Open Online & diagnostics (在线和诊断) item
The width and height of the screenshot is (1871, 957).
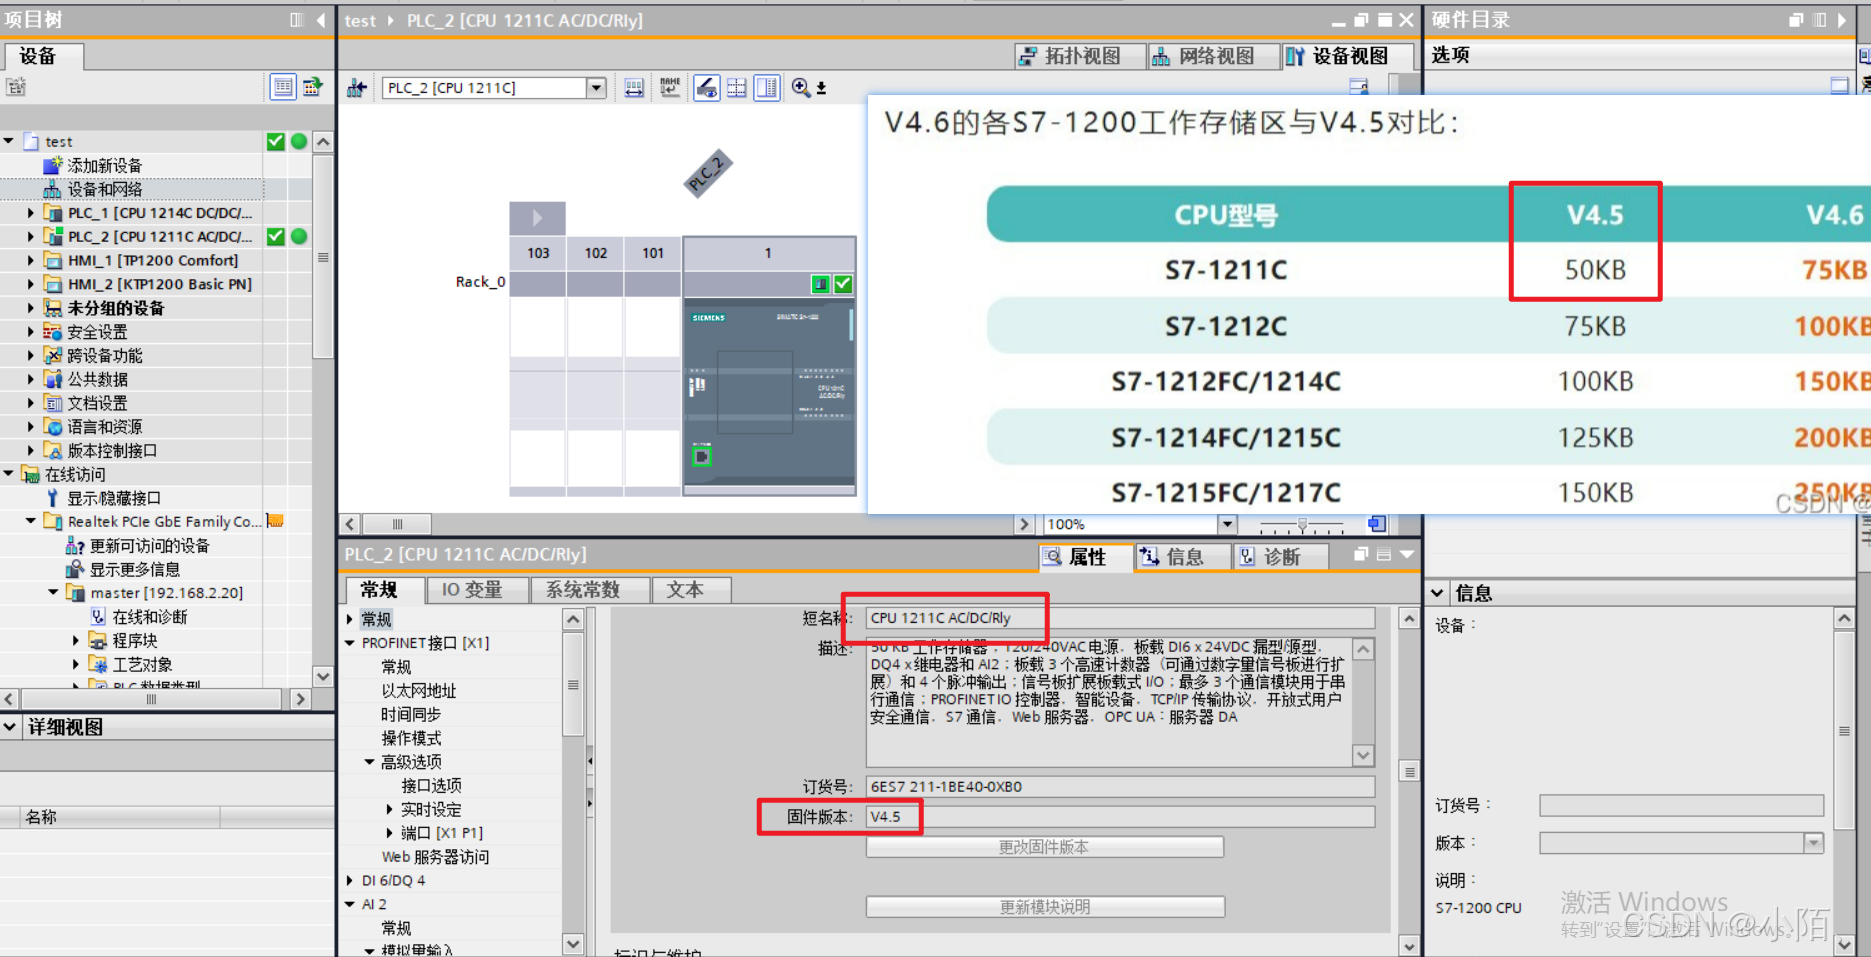149,617
